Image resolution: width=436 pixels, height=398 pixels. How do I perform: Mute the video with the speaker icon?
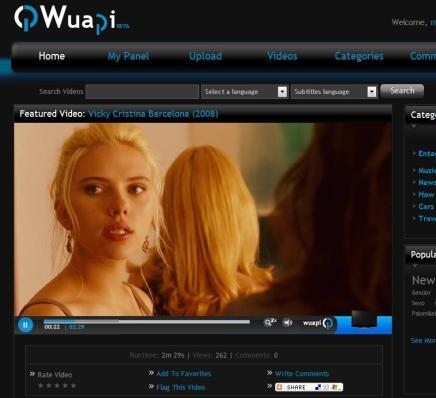[x=288, y=323]
